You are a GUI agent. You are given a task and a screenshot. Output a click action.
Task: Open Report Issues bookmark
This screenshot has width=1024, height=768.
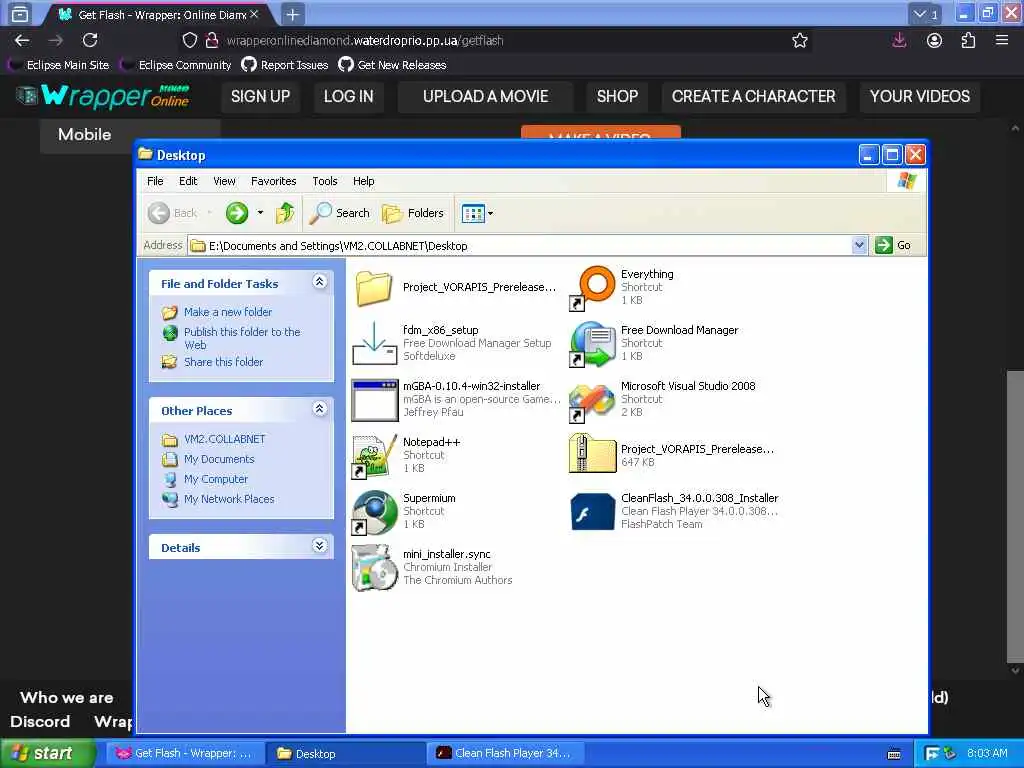(x=285, y=65)
